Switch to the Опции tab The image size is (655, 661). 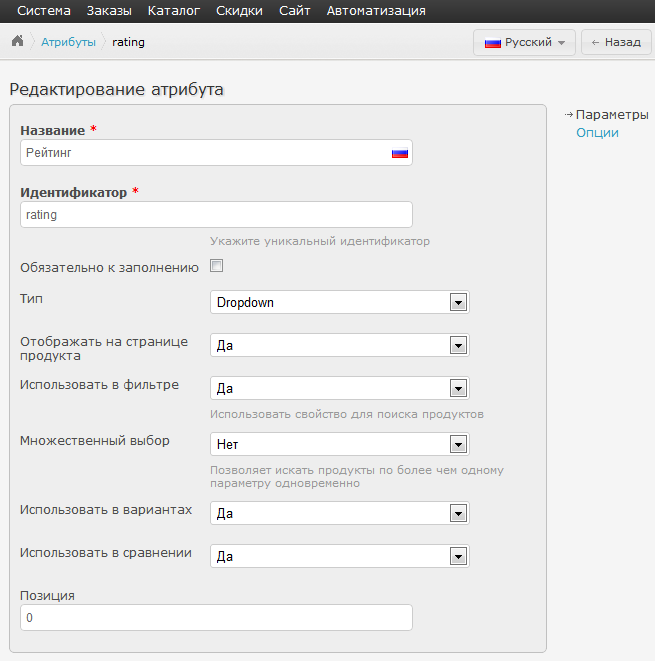[x=597, y=133]
